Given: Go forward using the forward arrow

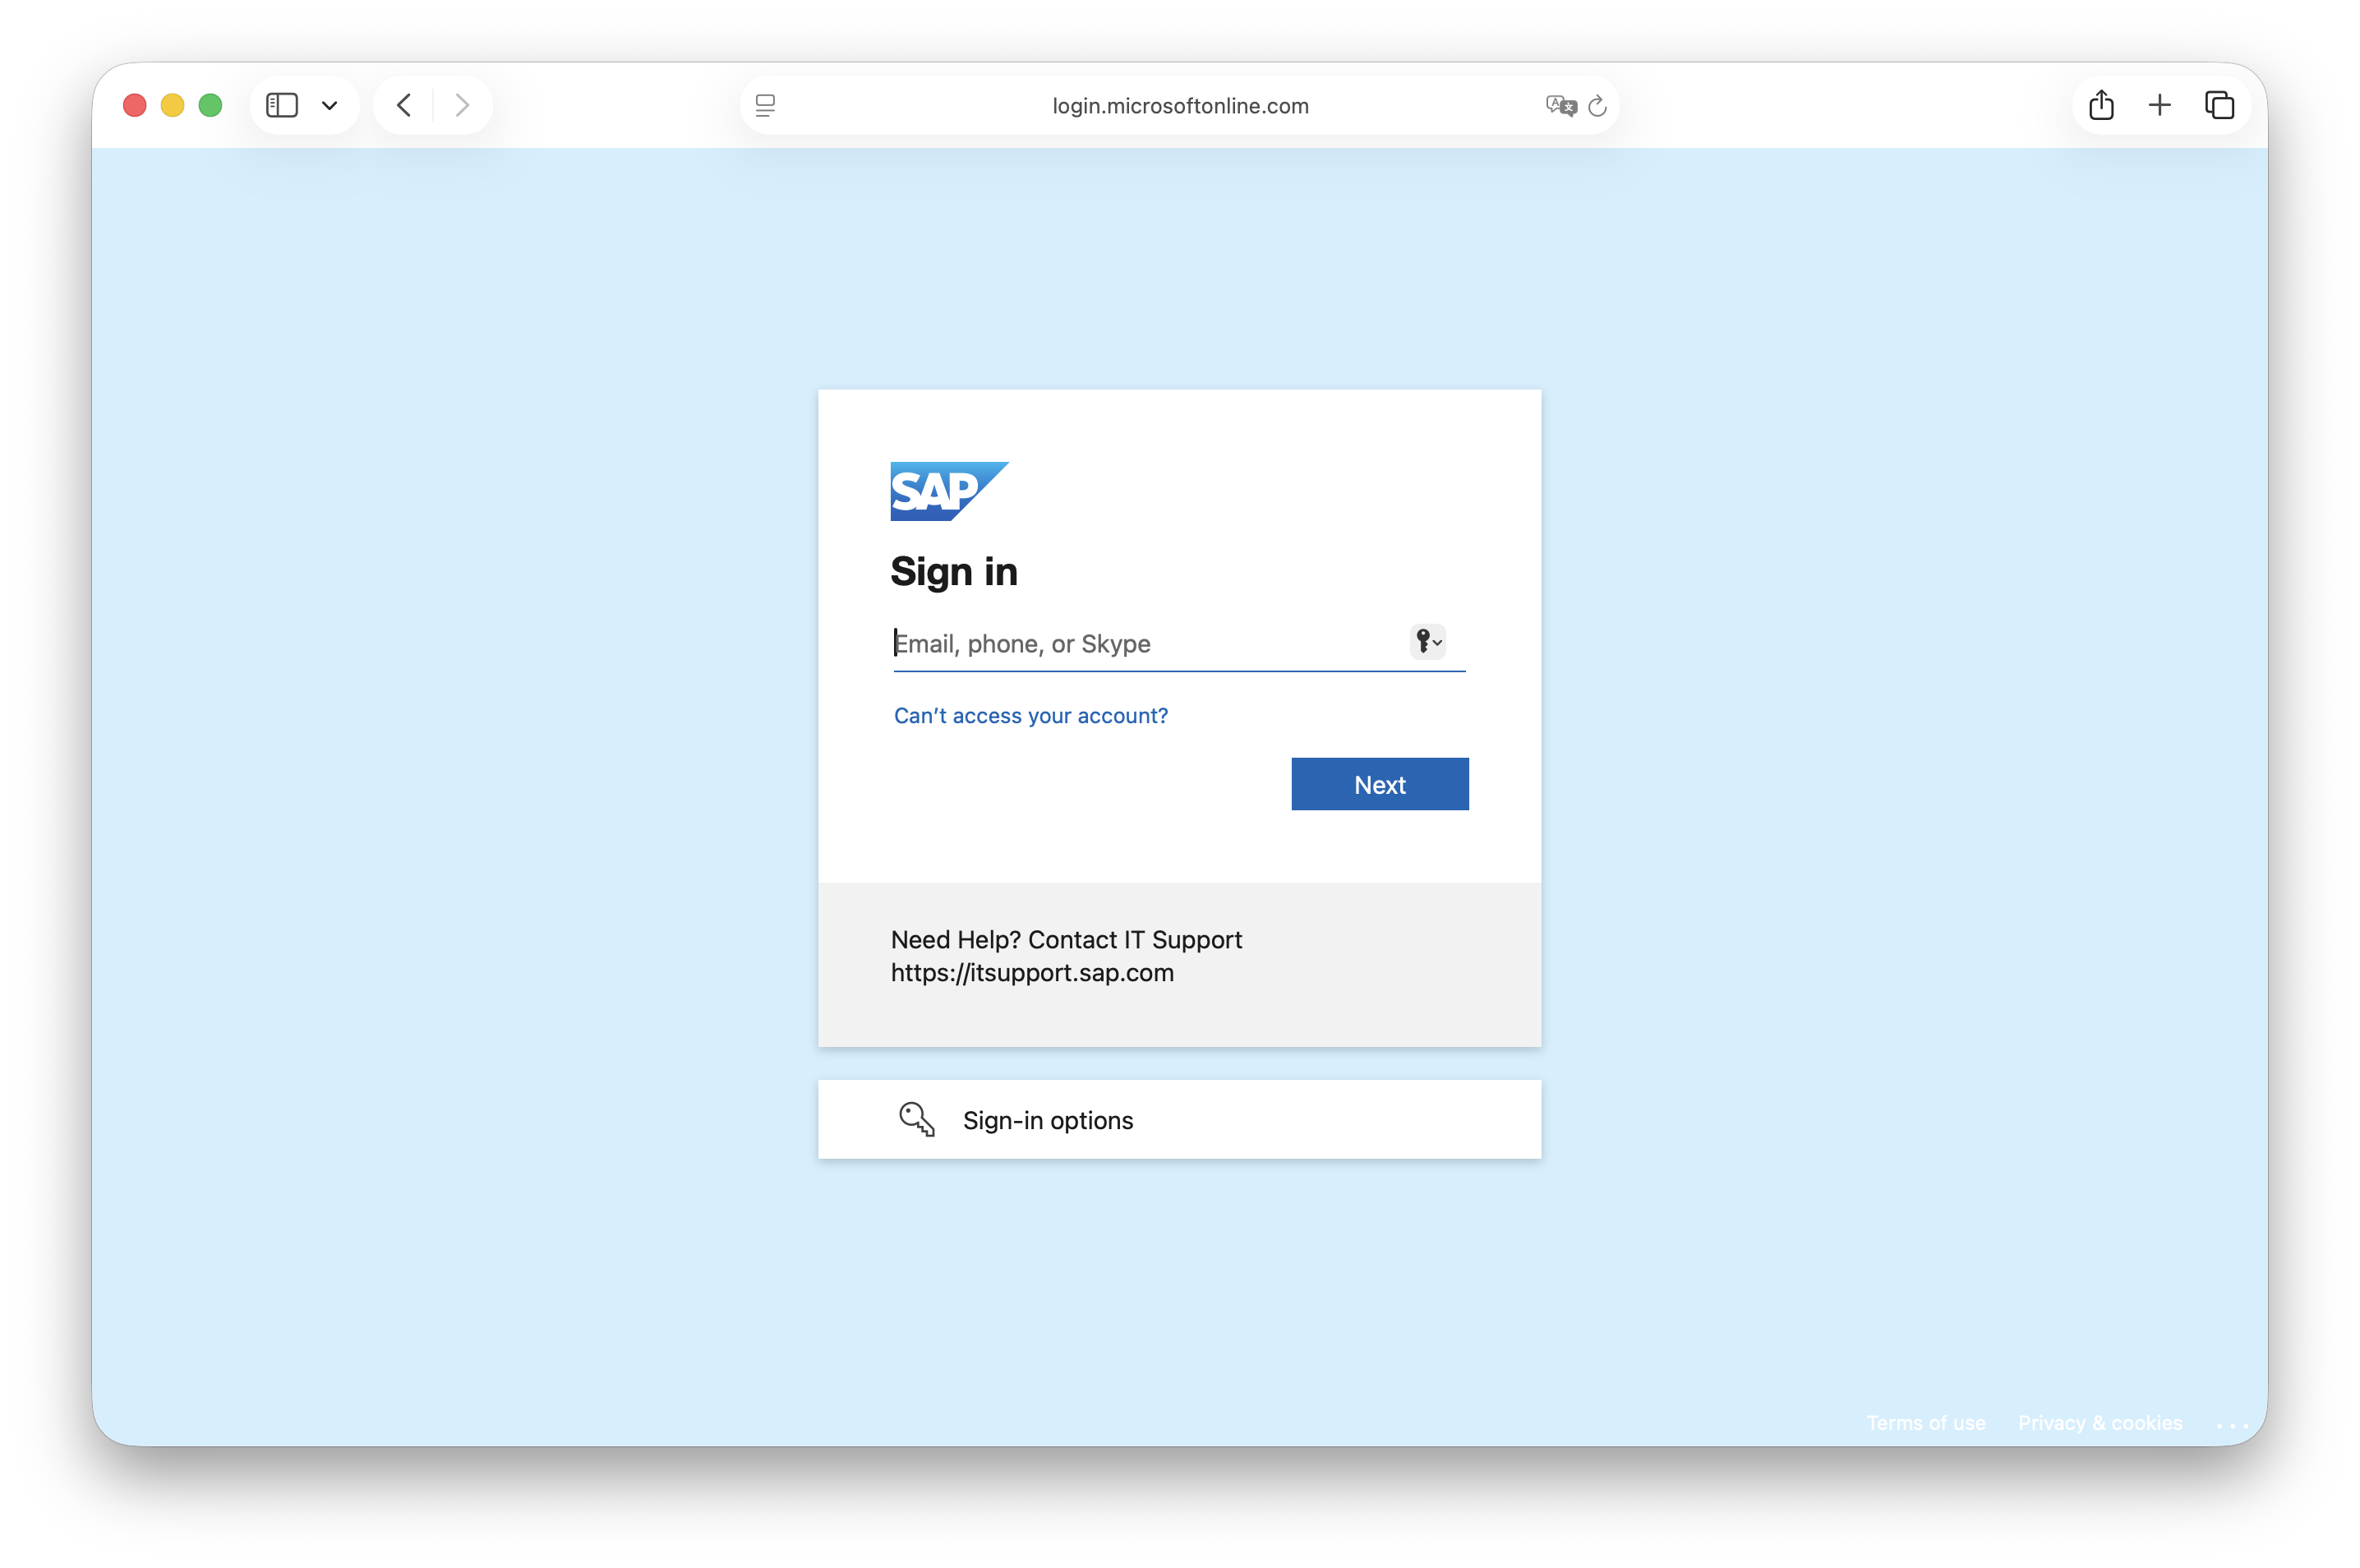Looking at the screenshot, I should [462, 105].
